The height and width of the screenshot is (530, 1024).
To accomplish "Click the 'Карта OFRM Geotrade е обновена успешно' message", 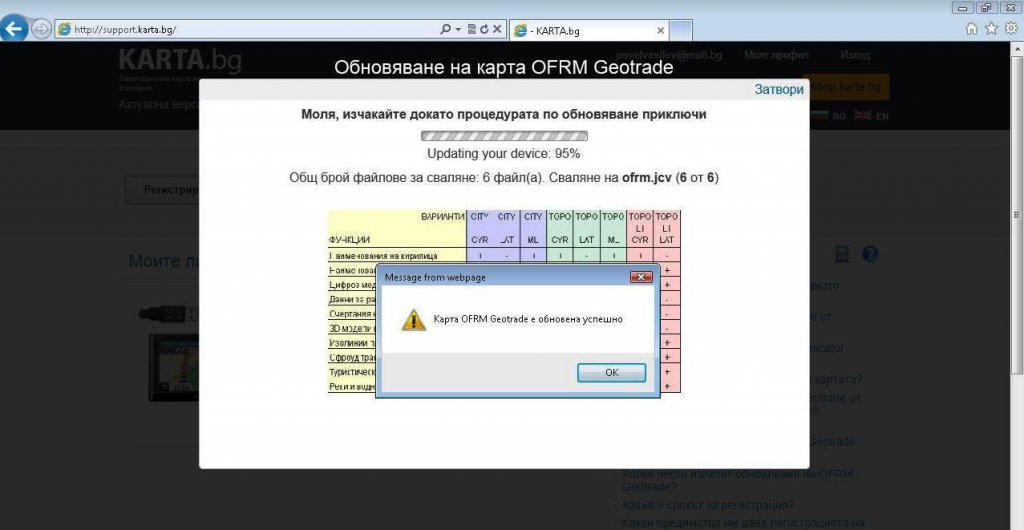I will click(528, 320).
